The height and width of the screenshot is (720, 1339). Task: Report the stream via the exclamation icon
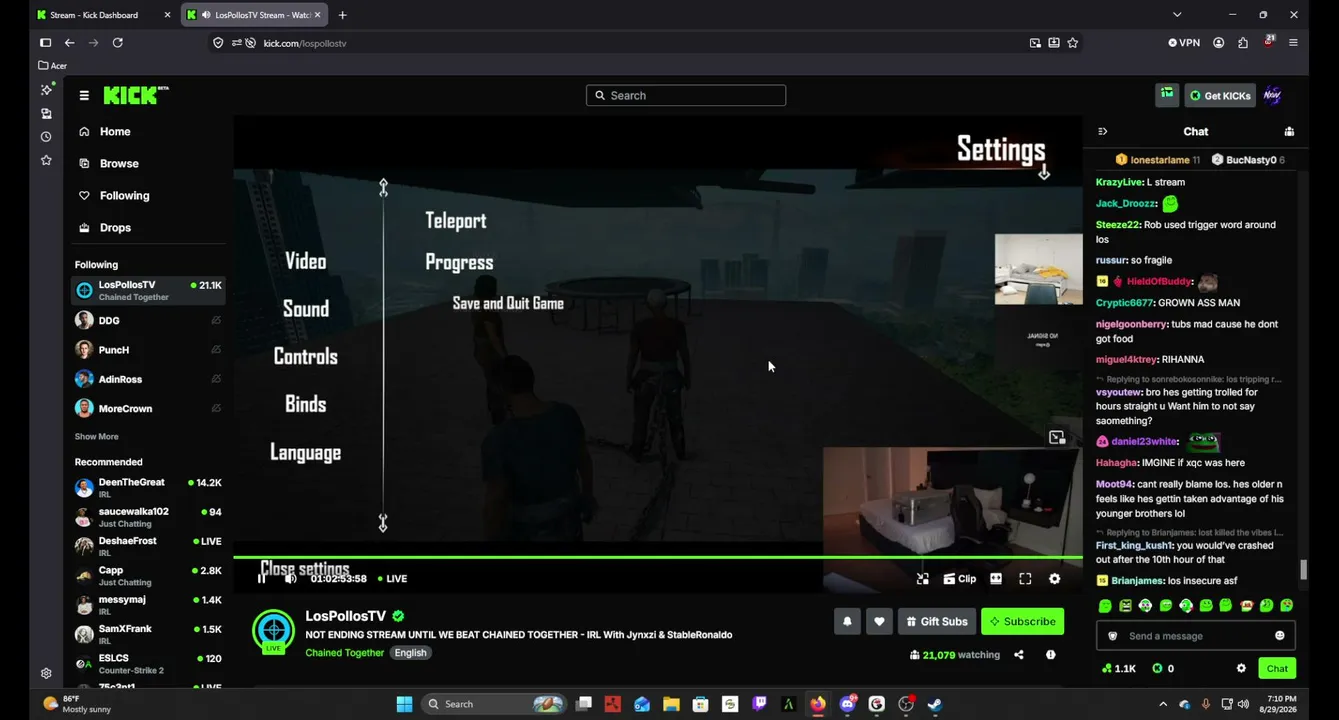pos(1050,655)
